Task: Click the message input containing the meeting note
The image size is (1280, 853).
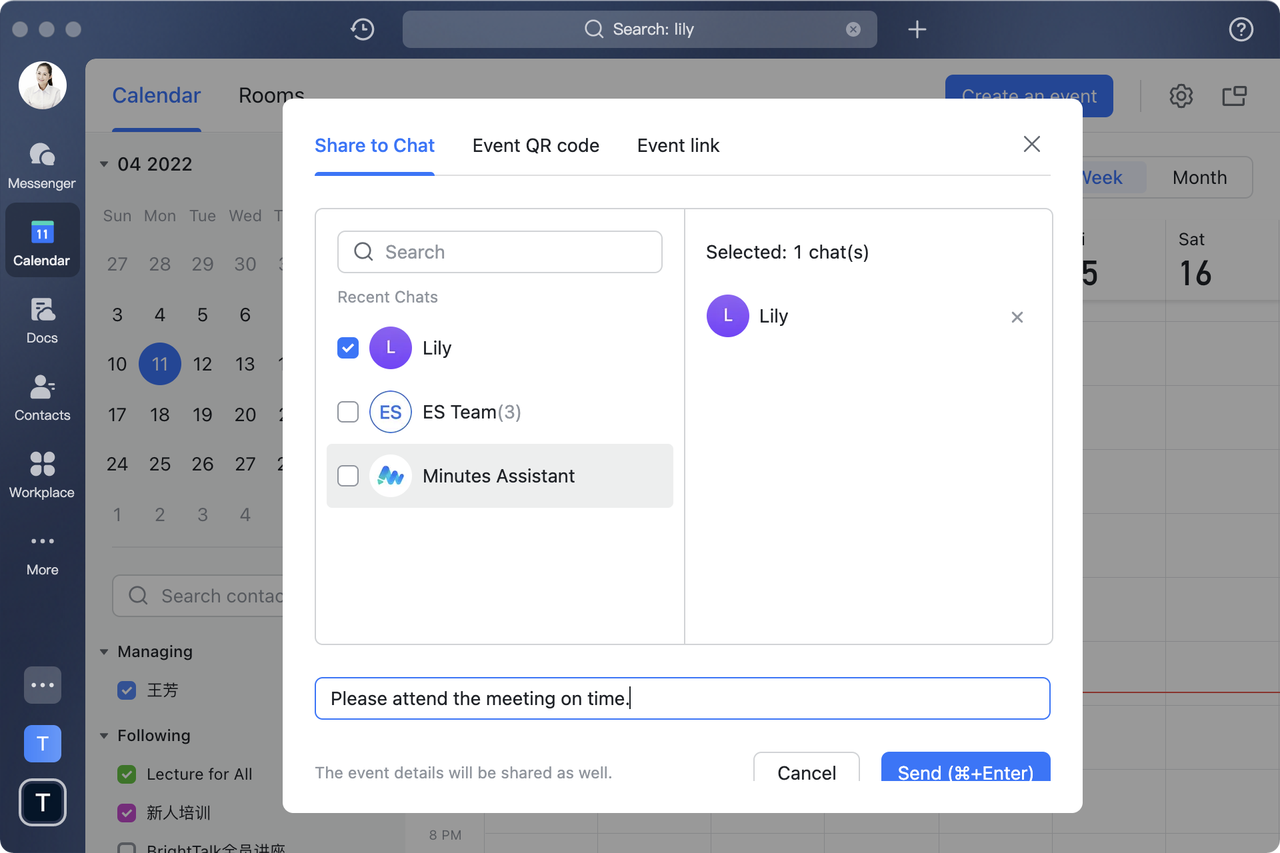Action: coord(683,698)
